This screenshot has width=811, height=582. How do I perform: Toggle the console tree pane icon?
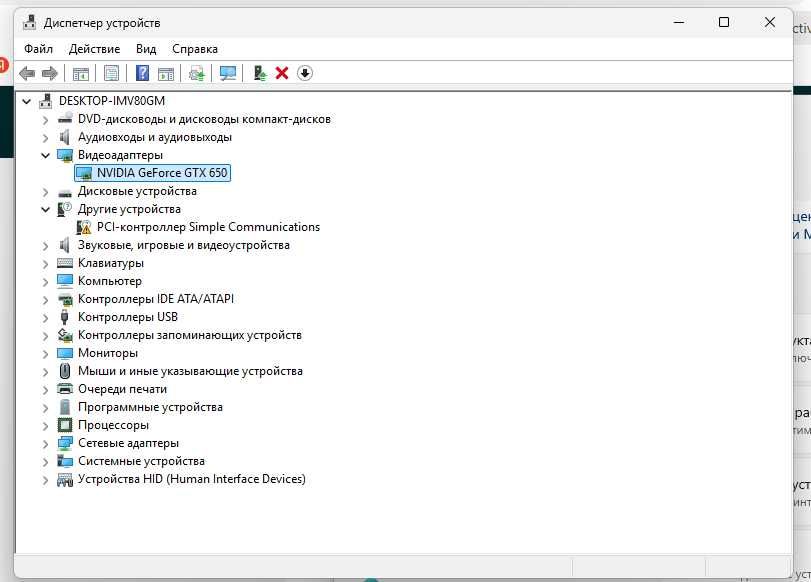pos(81,73)
